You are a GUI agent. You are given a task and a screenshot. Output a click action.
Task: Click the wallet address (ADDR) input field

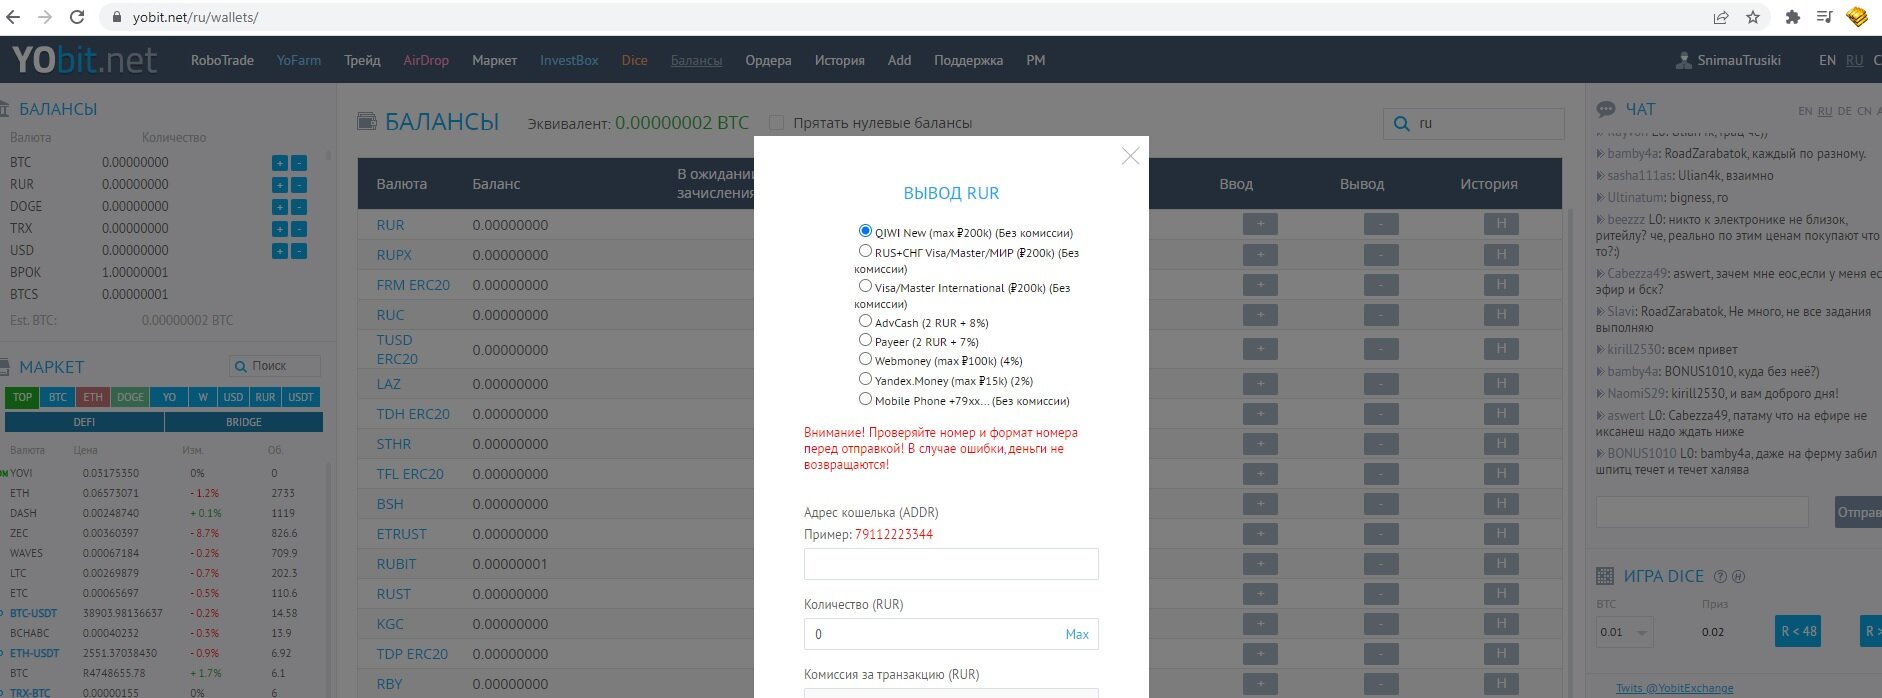(950, 564)
